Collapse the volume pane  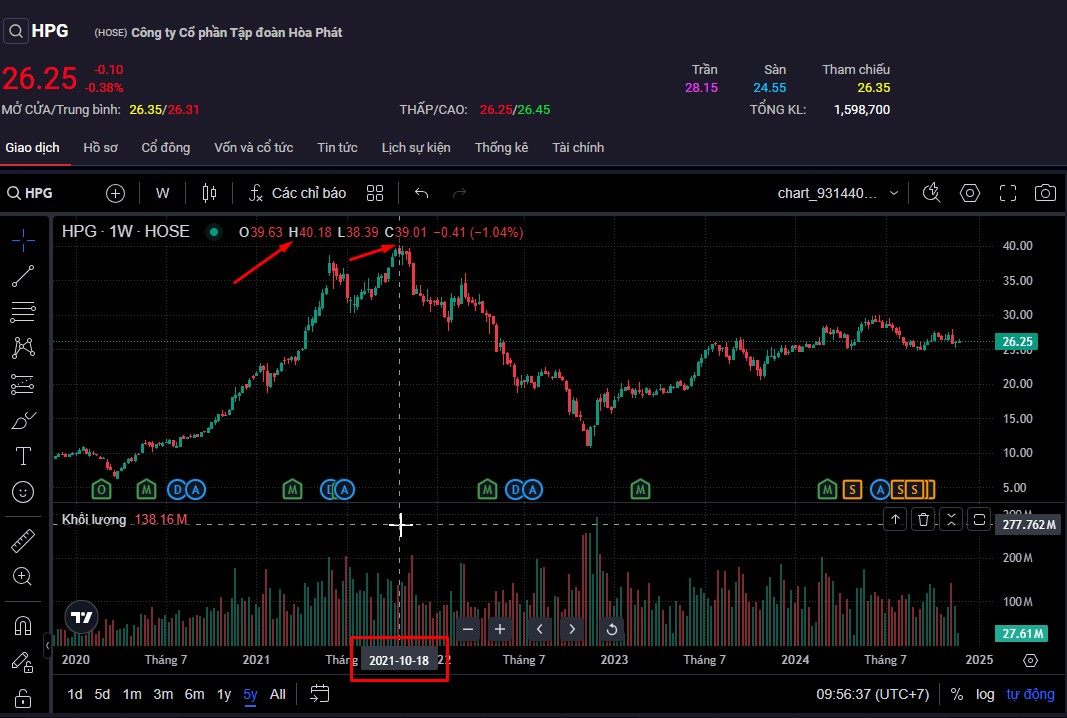pos(951,520)
